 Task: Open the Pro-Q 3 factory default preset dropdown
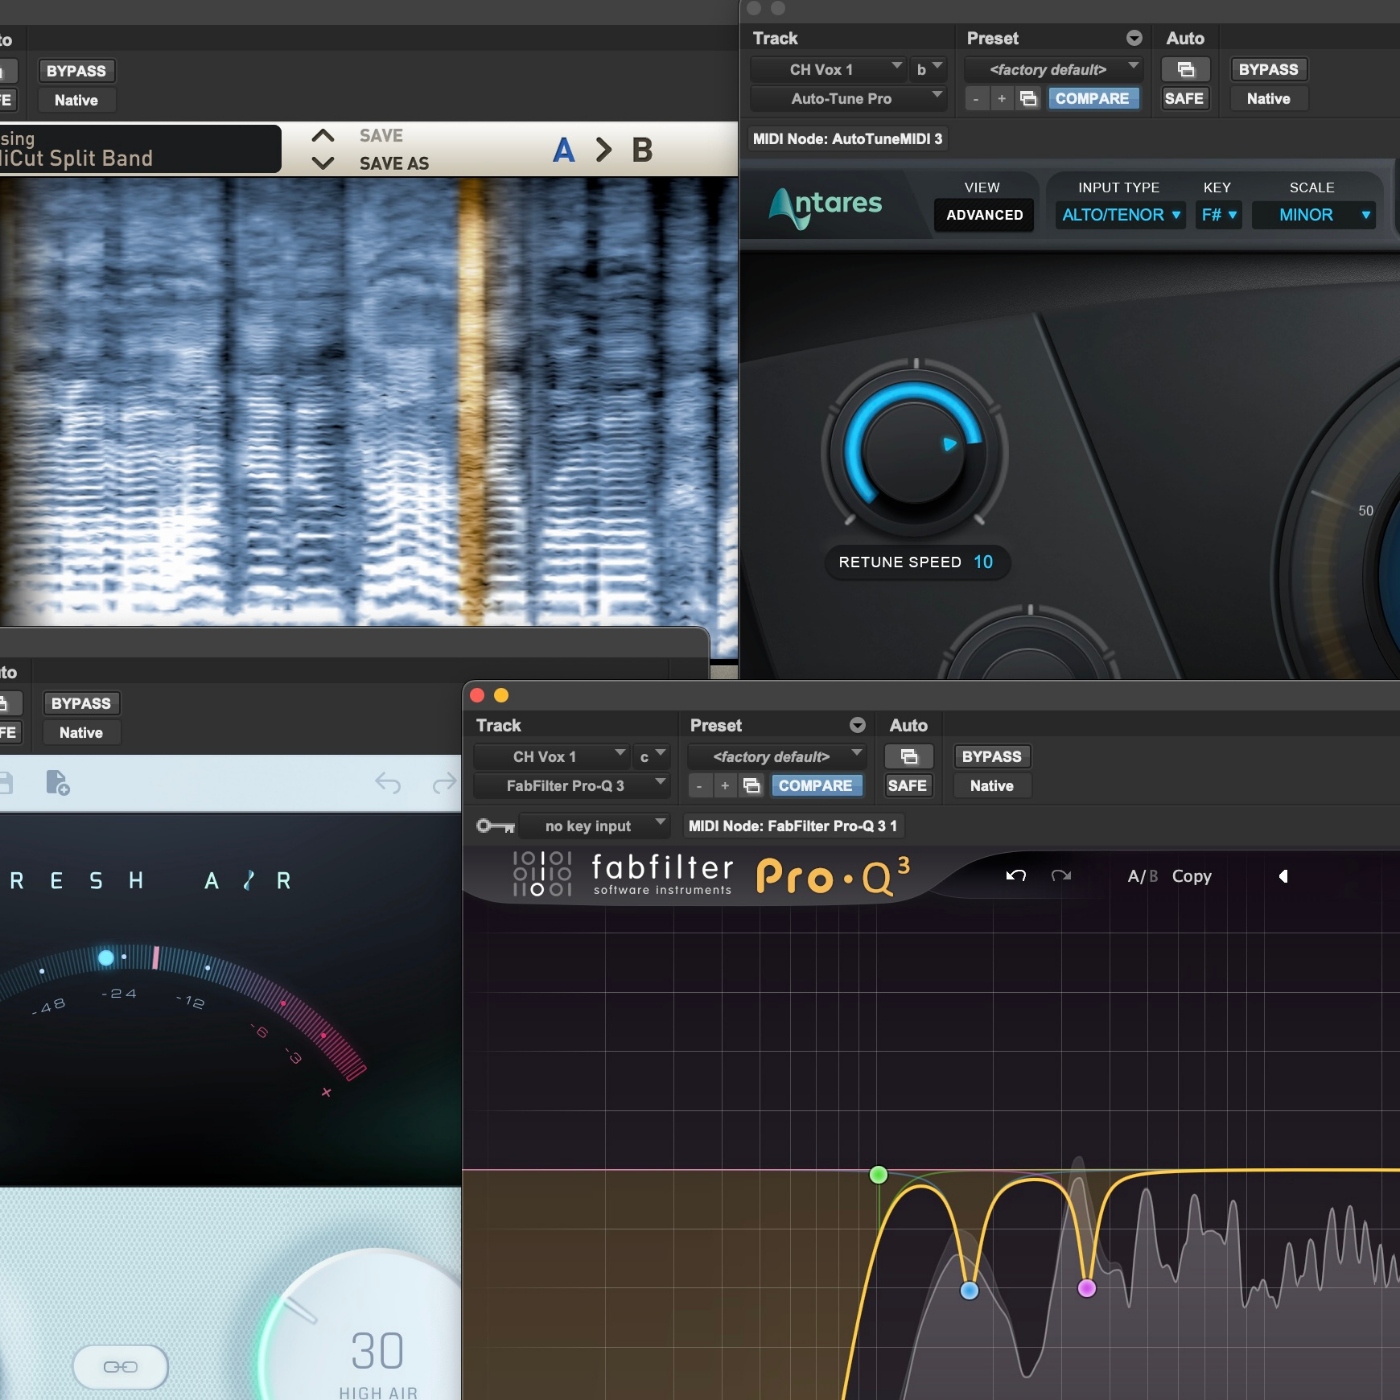(x=777, y=757)
